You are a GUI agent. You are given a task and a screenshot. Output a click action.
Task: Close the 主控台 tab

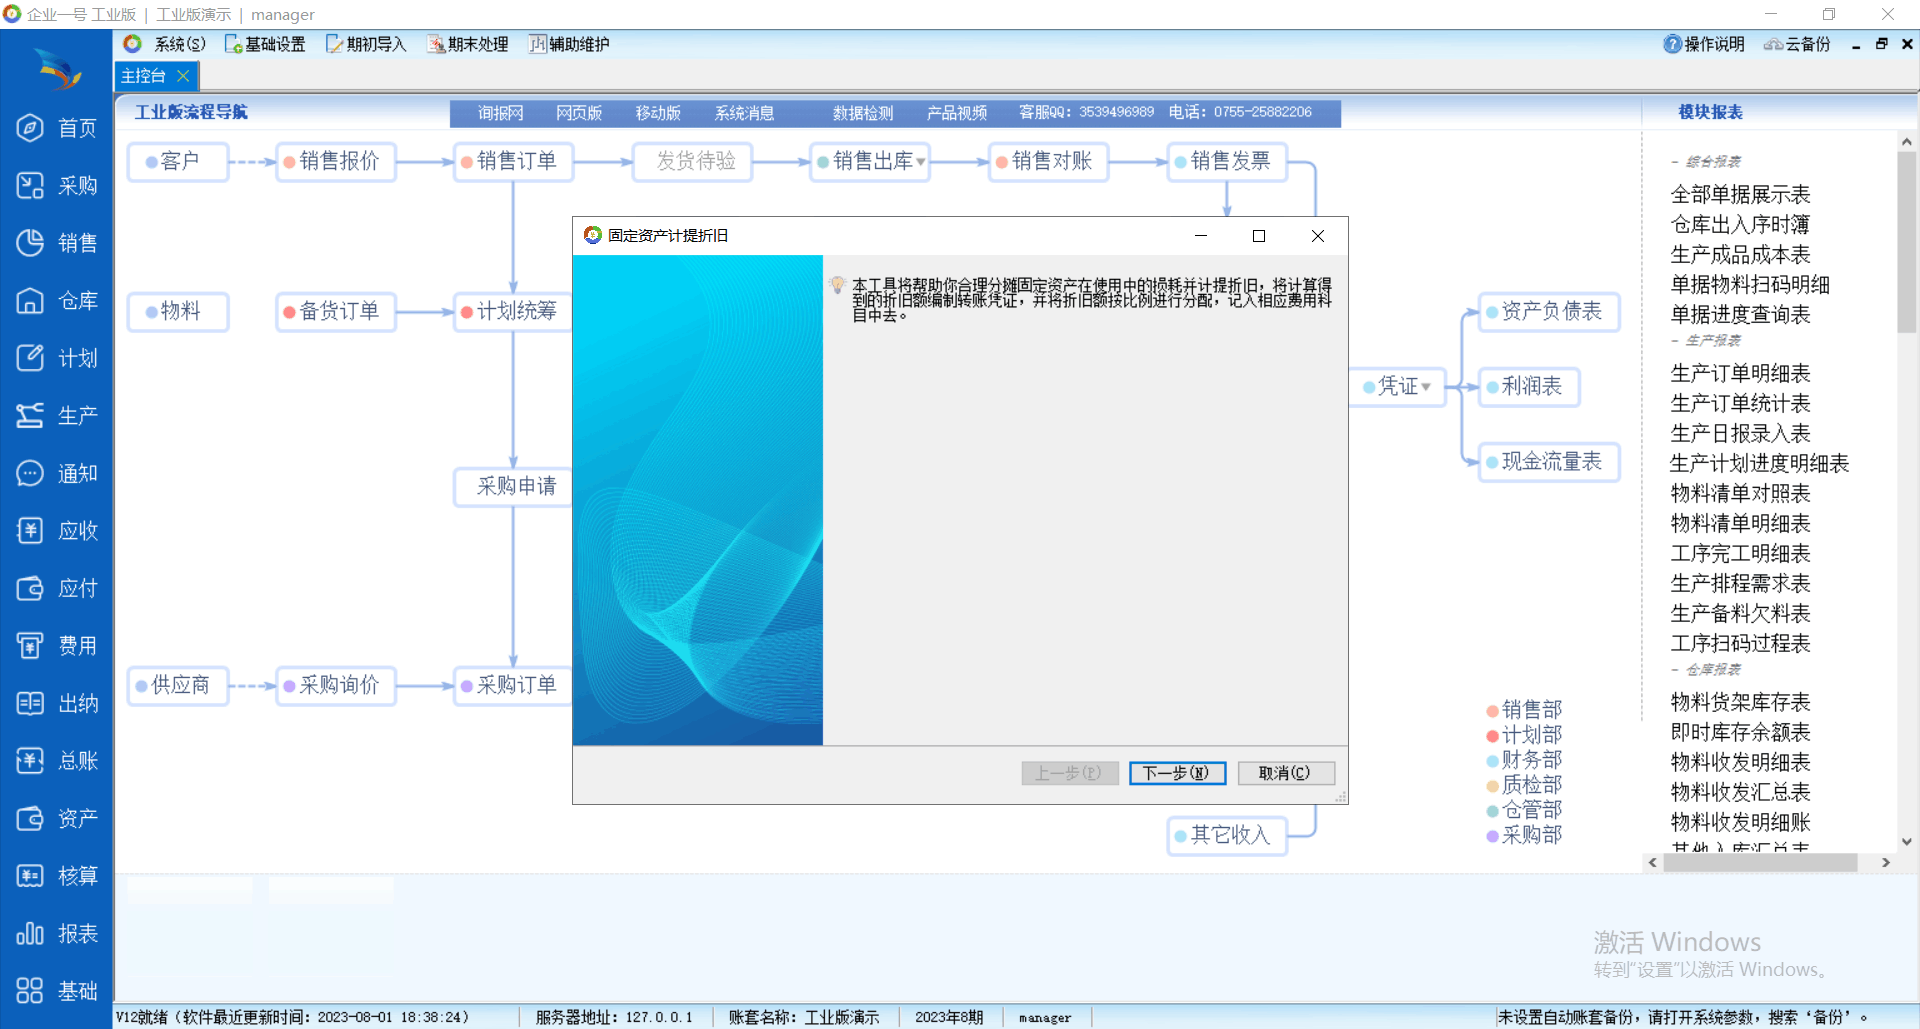(x=183, y=76)
